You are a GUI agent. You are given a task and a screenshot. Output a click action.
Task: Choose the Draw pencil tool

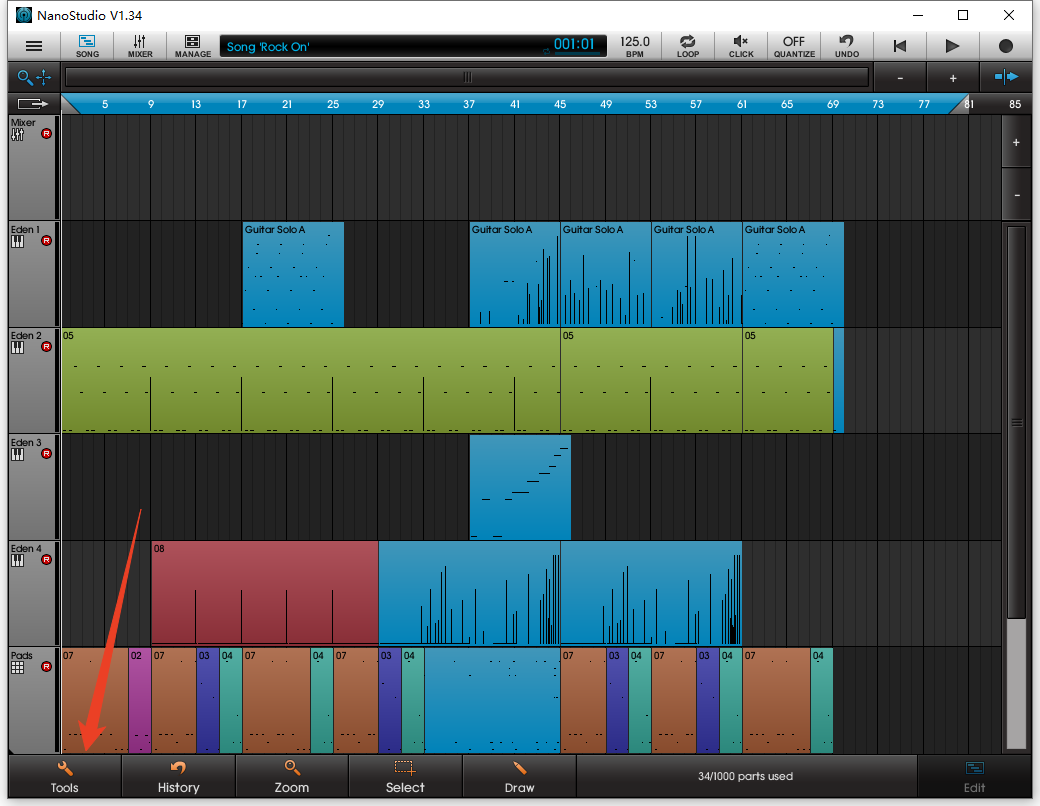click(x=519, y=776)
